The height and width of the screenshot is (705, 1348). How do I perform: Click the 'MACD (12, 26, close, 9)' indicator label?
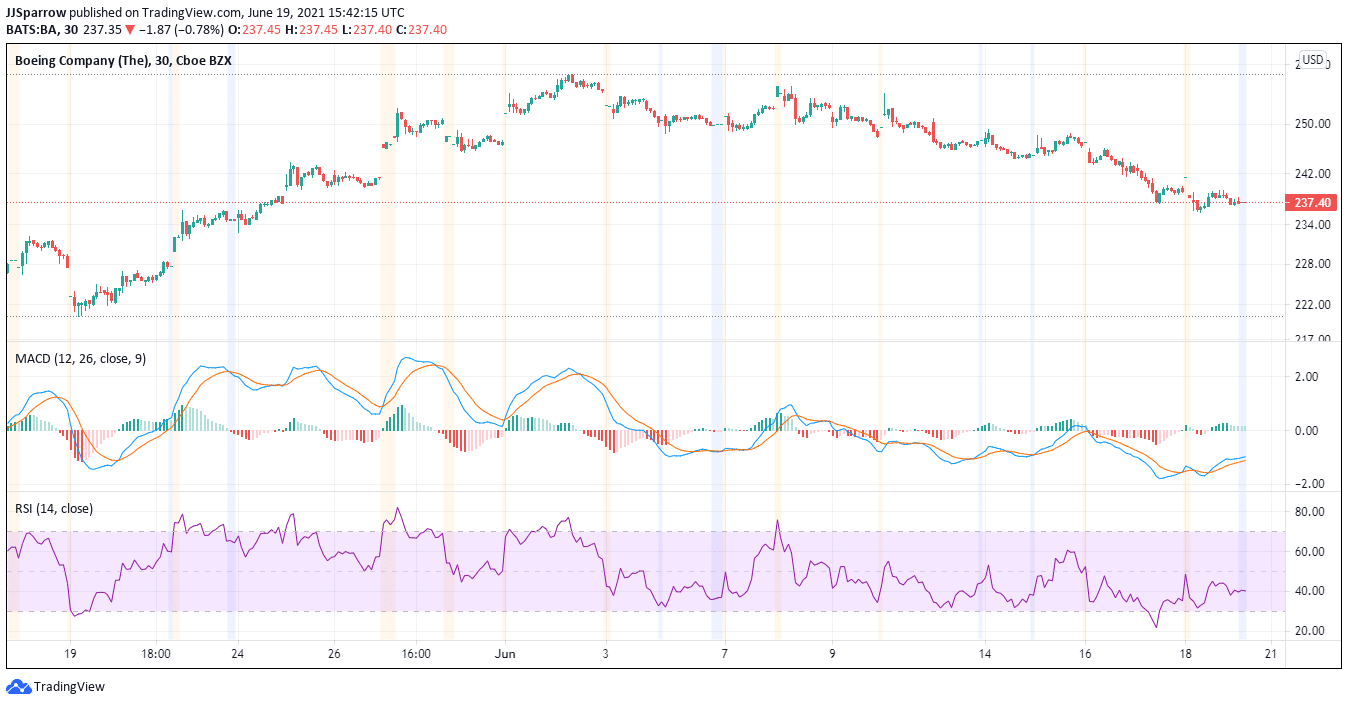coord(80,358)
